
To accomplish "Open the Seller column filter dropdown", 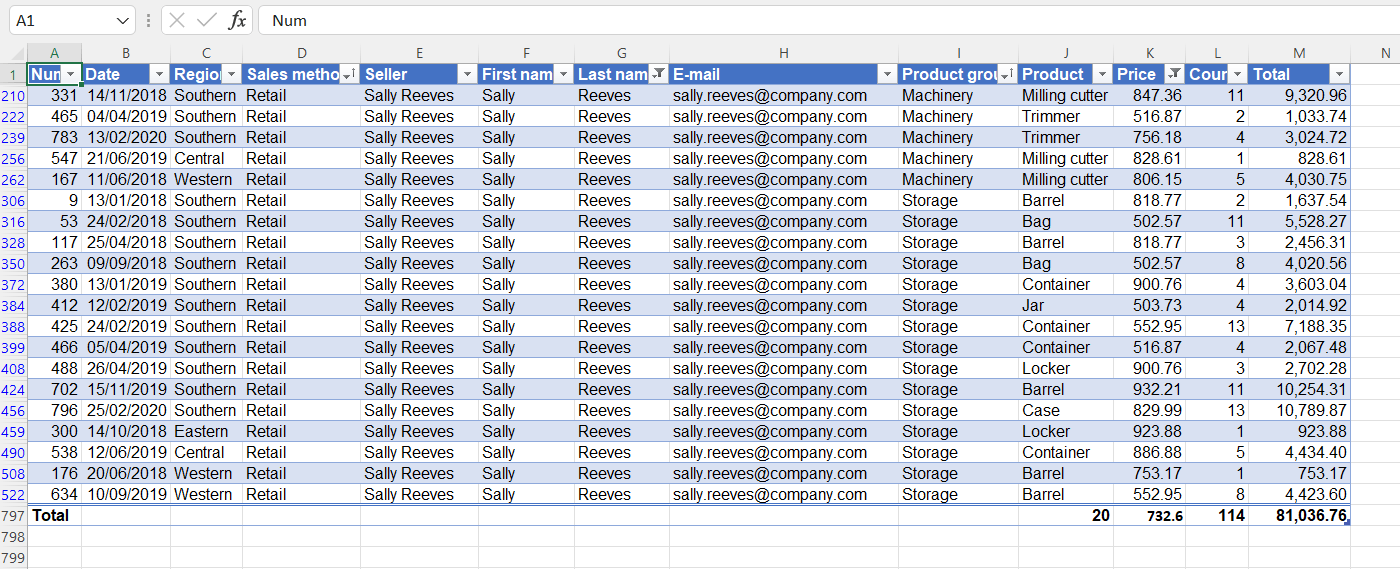I will [x=467, y=74].
